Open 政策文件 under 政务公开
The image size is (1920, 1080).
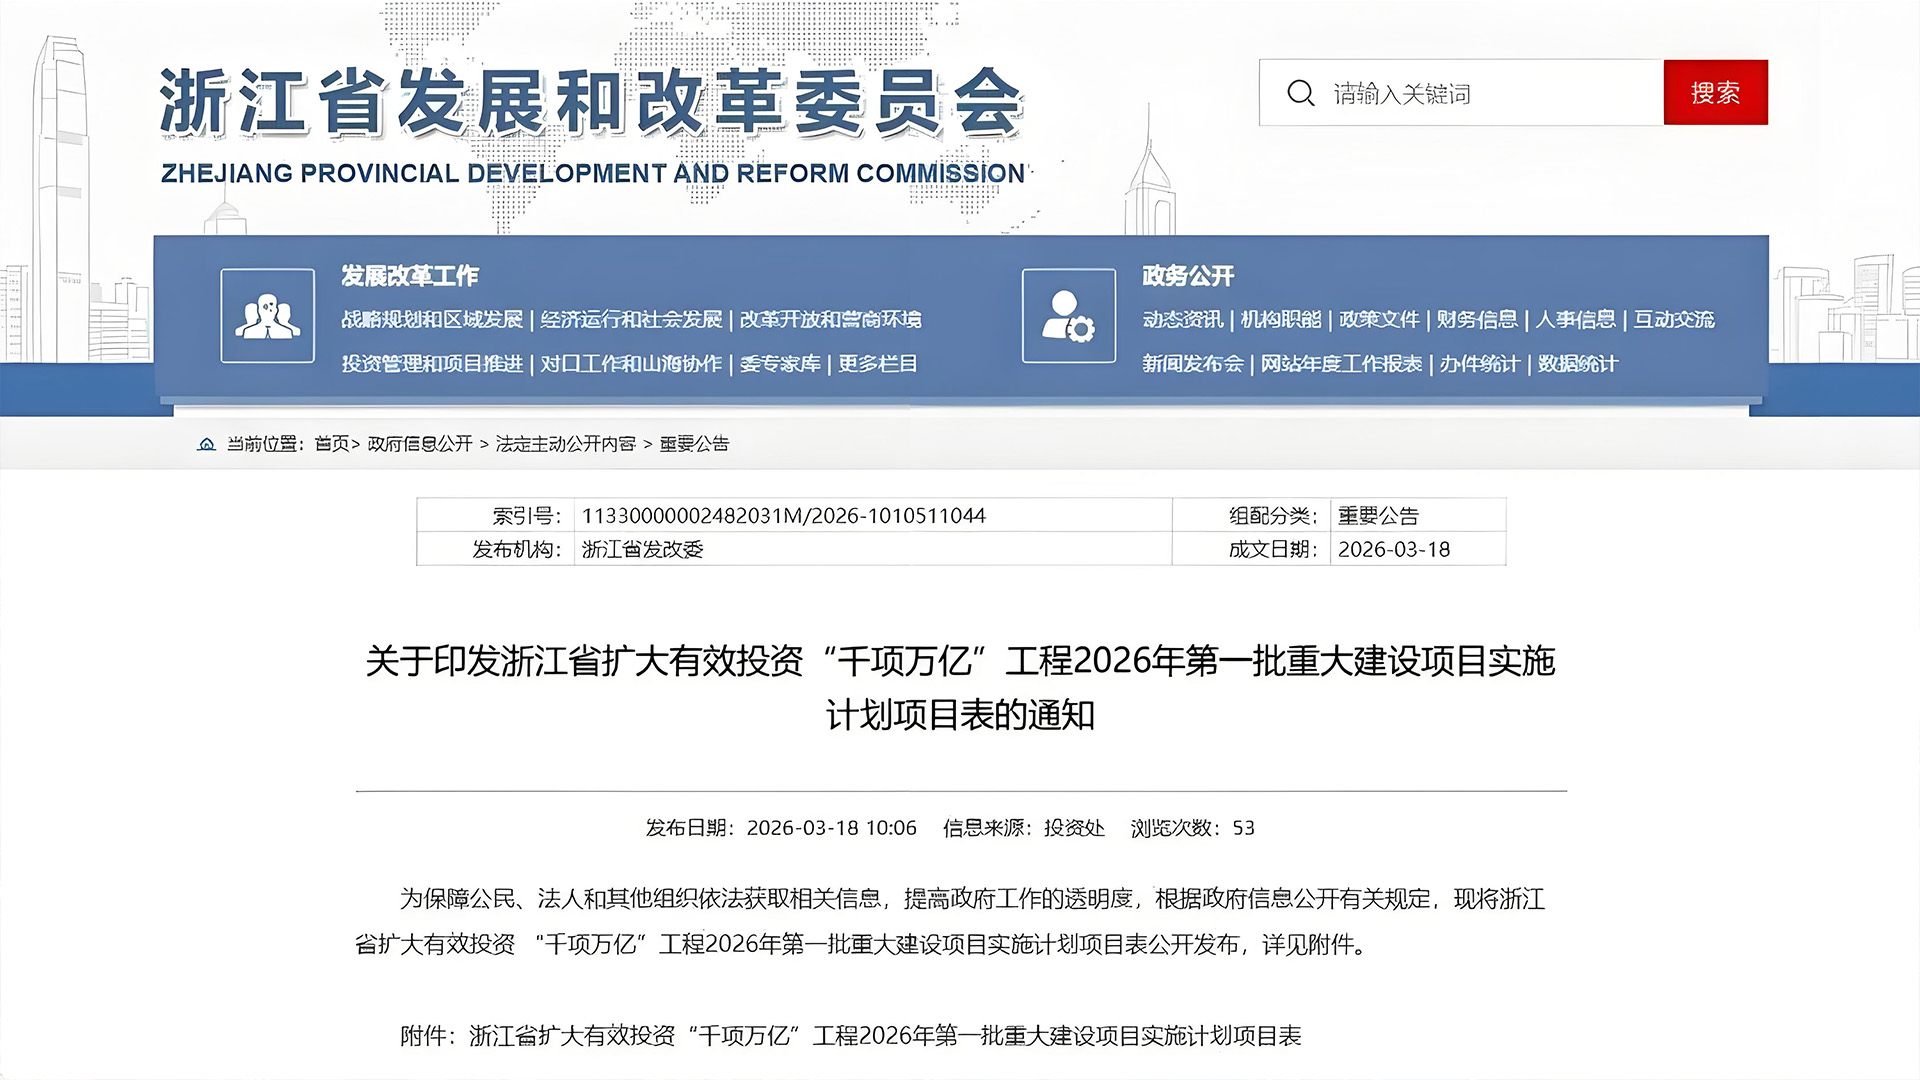1378,319
